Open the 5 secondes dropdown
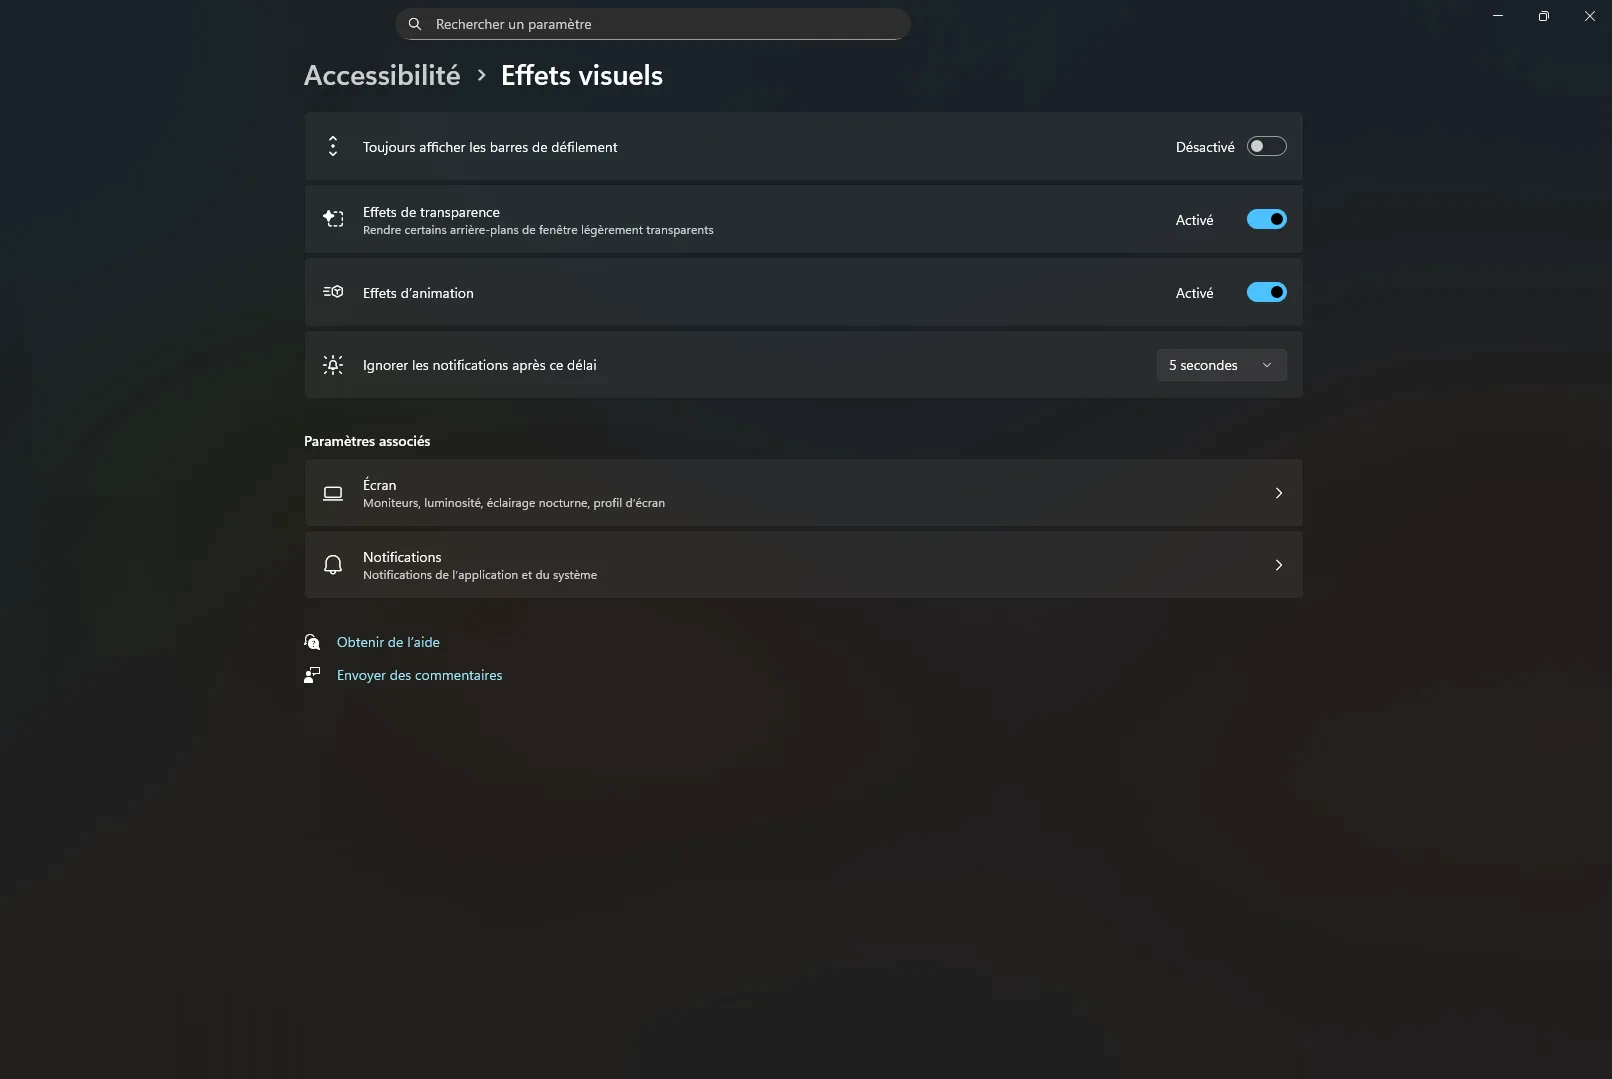1612x1079 pixels. [1221, 365]
